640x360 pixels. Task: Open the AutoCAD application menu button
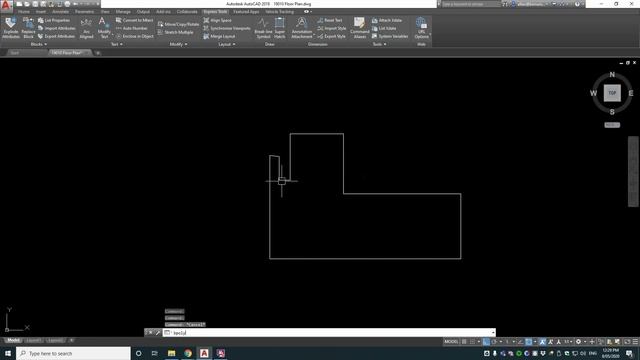(x=6, y=5)
